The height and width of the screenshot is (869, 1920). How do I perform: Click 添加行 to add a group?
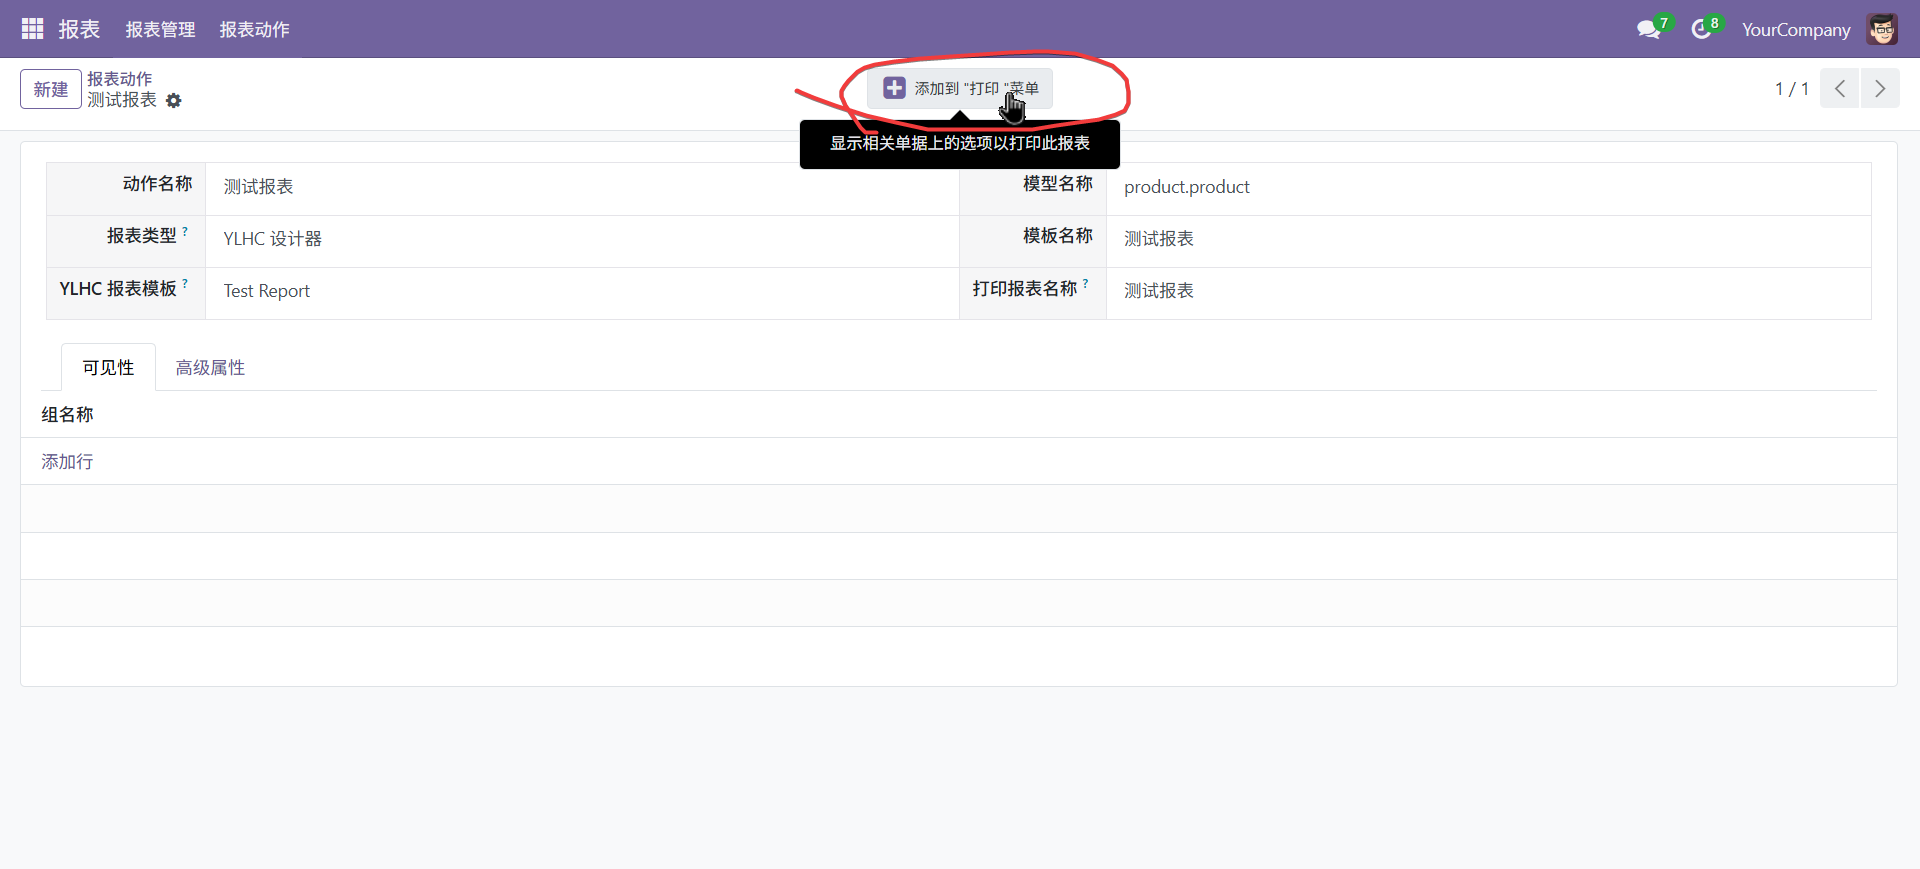(67, 462)
